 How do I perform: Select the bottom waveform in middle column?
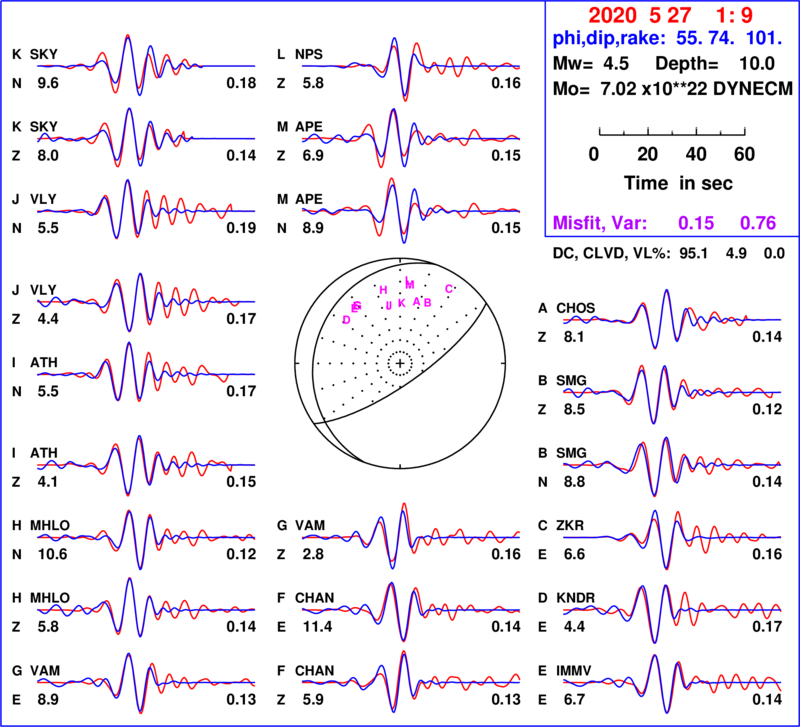410,681
